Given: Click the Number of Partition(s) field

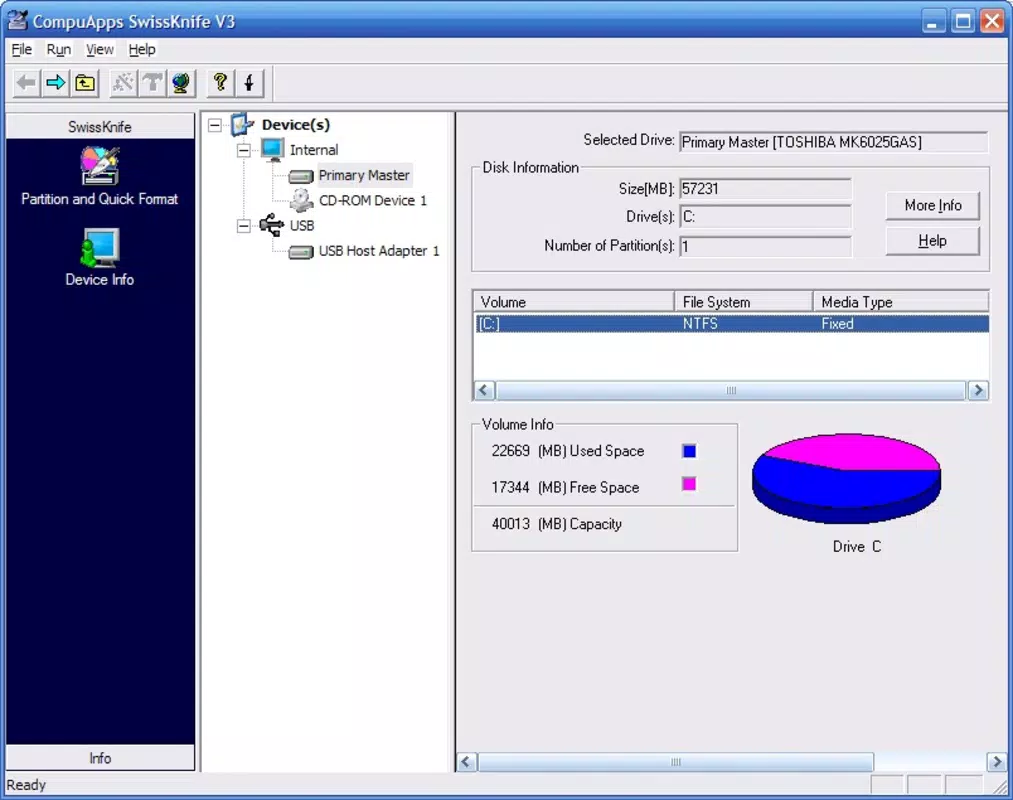Looking at the screenshot, I should [766, 246].
